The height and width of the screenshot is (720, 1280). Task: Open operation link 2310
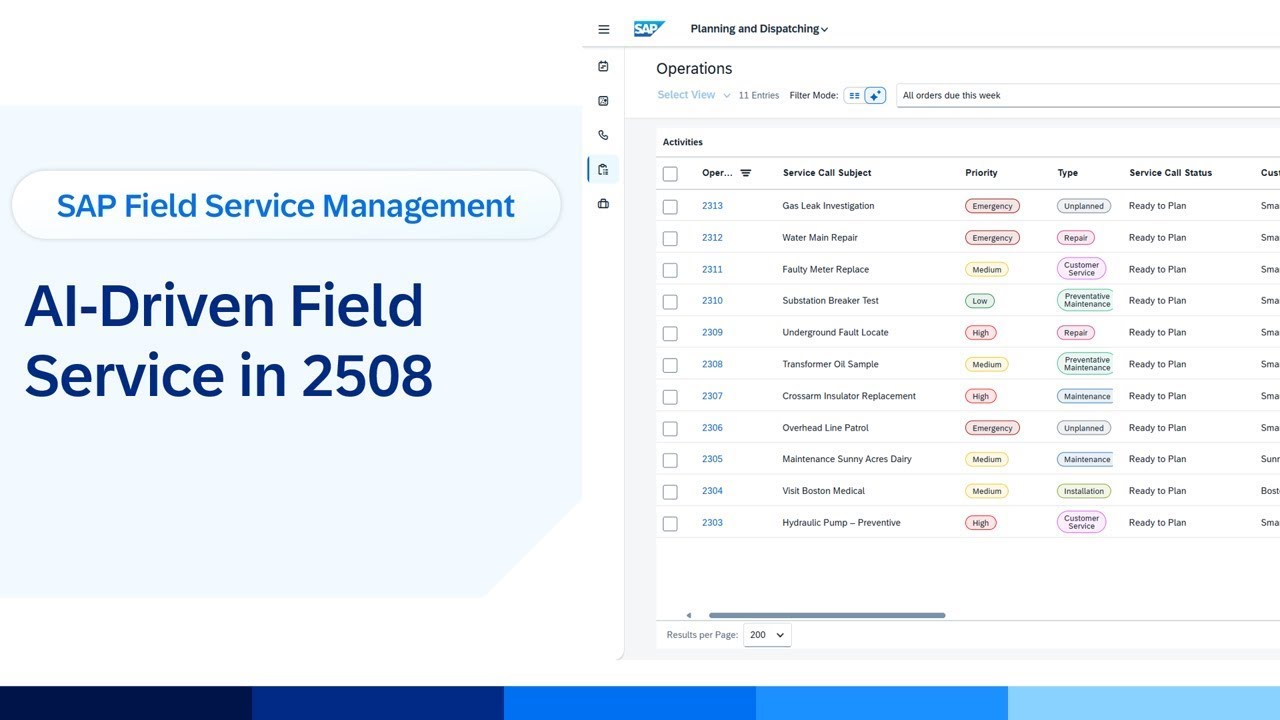[x=712, y=301]
